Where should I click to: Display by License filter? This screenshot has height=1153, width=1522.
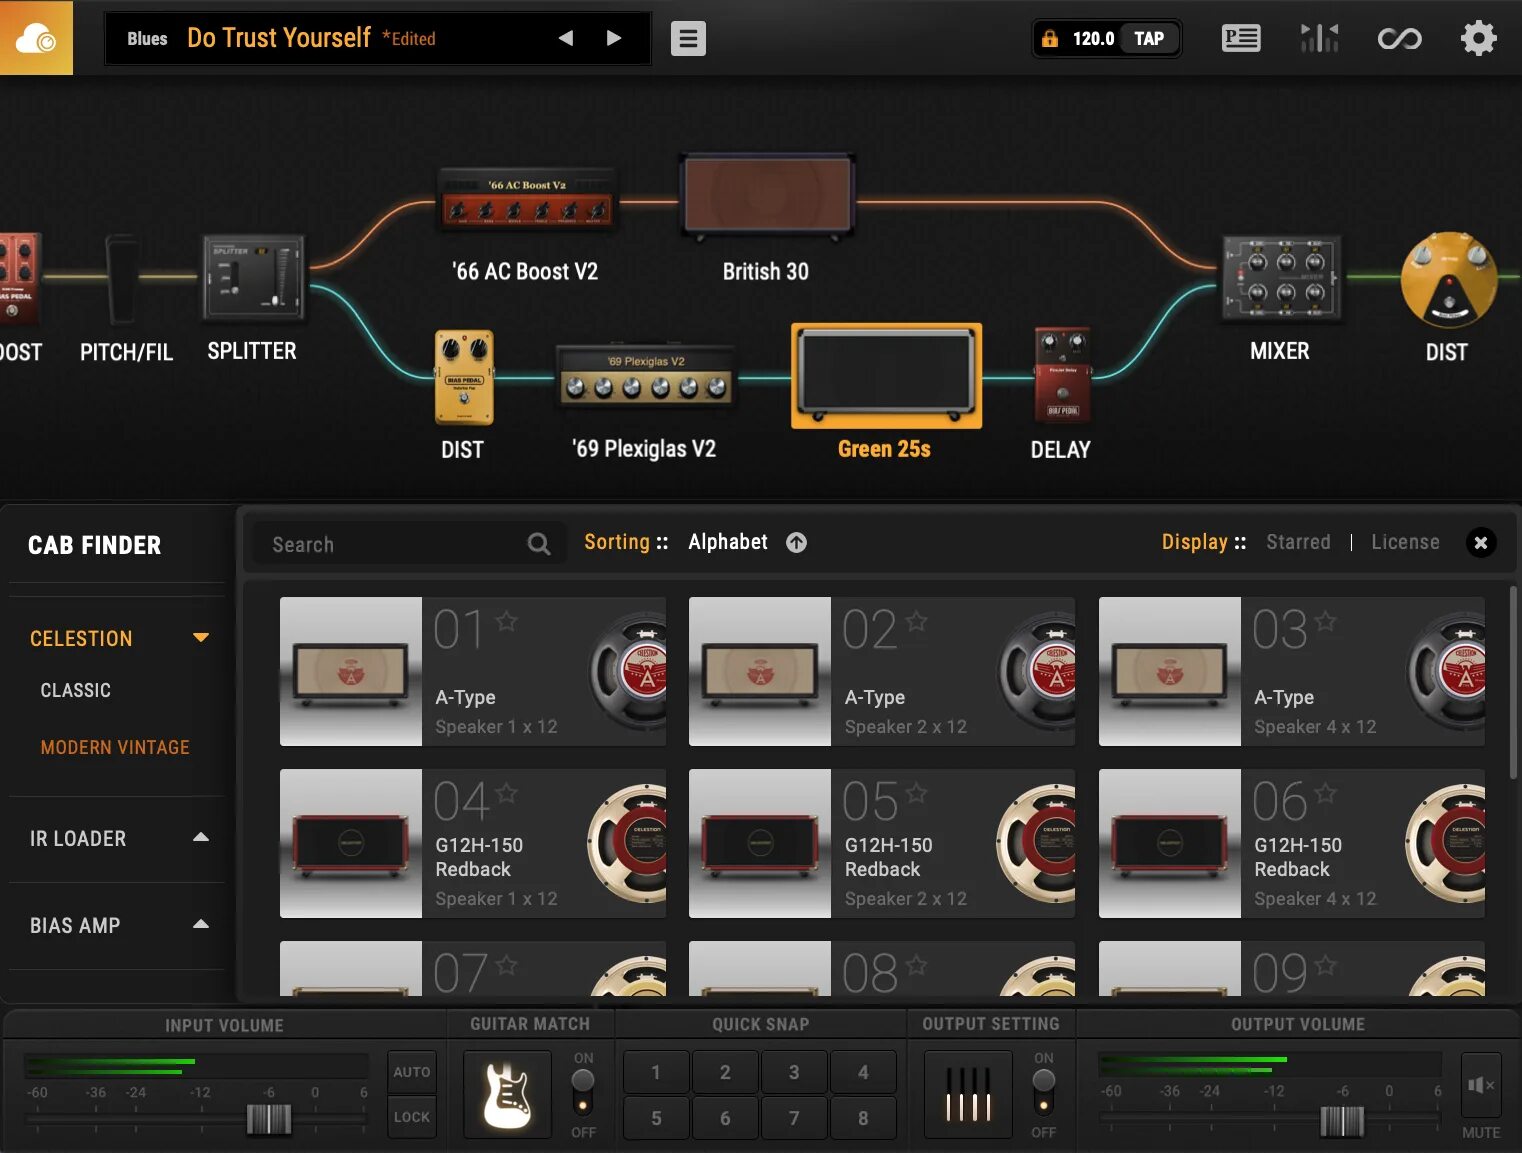(1405, 542)
